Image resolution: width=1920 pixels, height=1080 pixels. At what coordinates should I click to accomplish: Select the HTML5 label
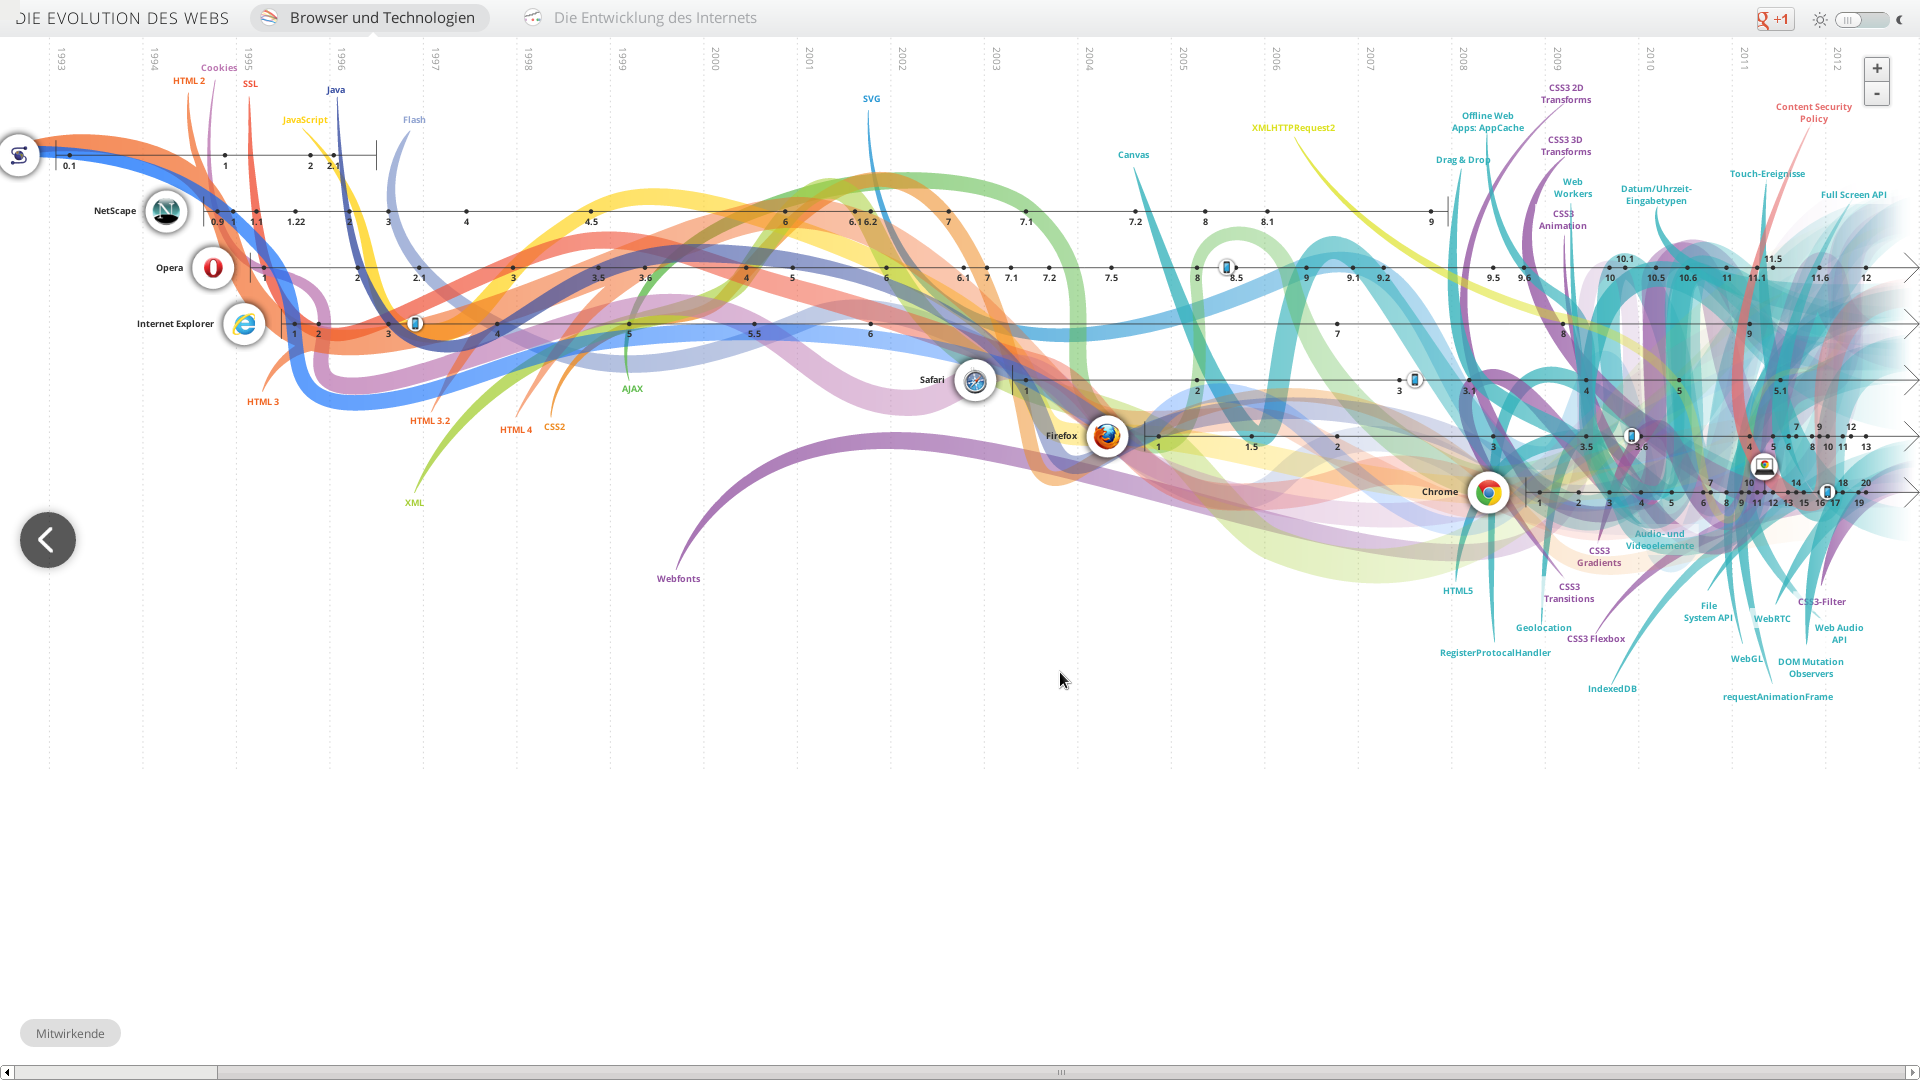[x=1457, y=591]
